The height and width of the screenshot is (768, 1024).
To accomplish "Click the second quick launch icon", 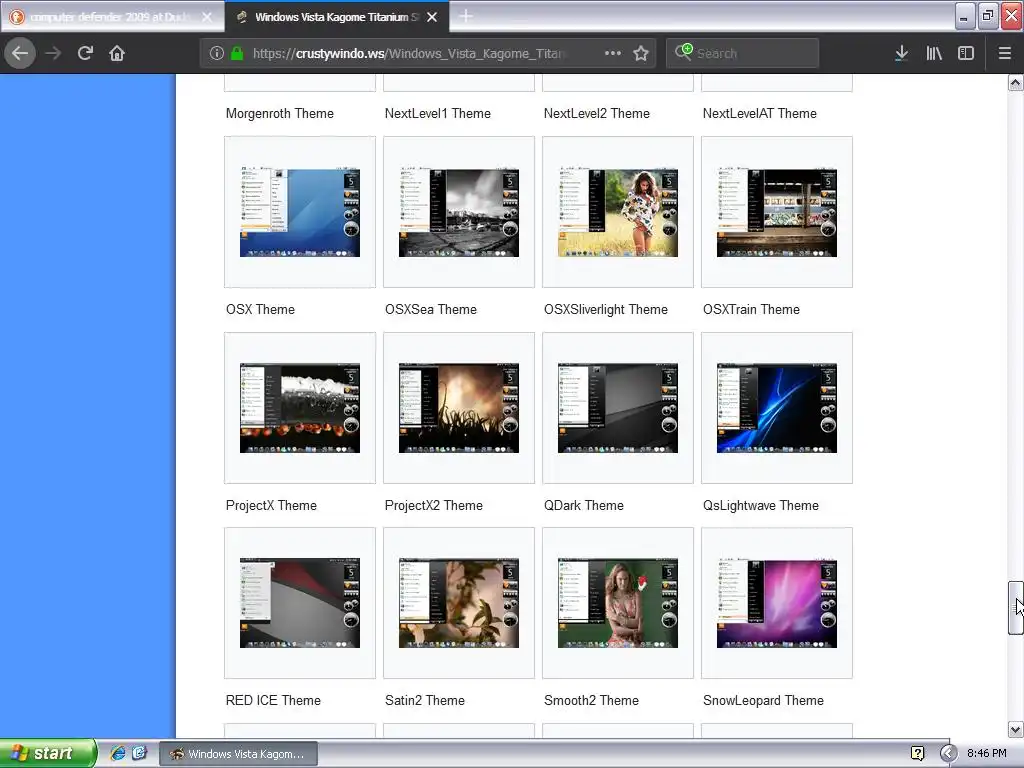I will tap(139, 753).
